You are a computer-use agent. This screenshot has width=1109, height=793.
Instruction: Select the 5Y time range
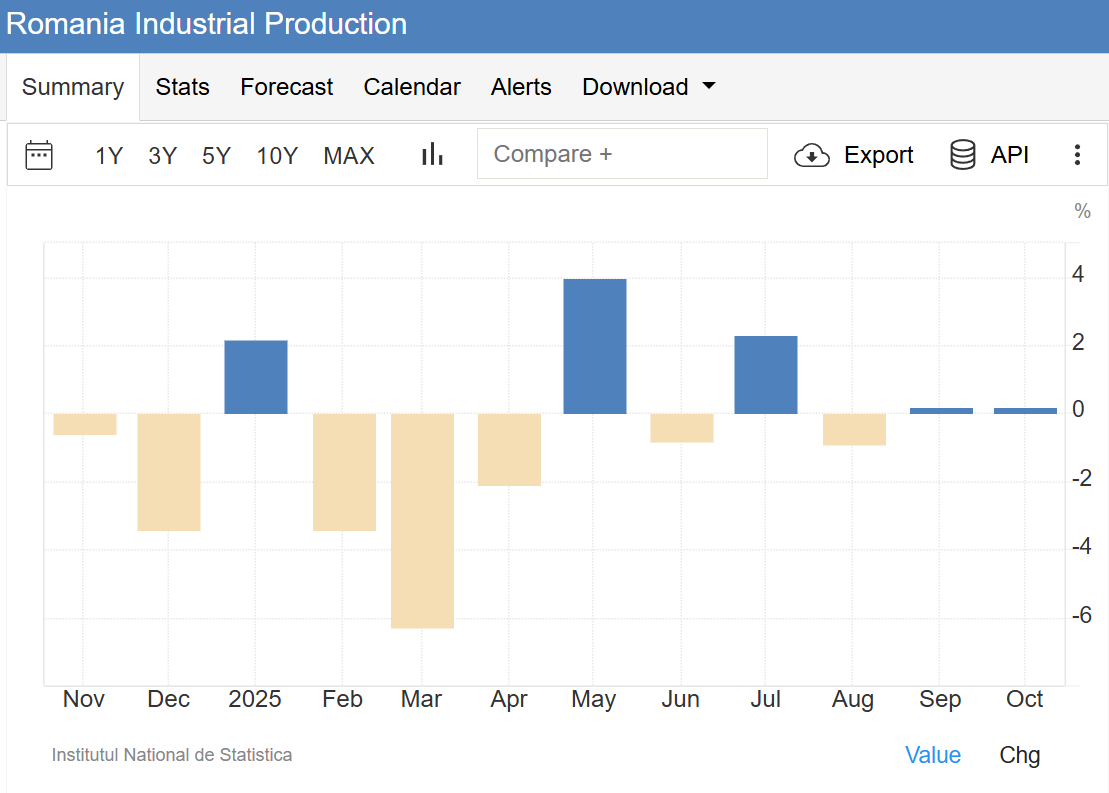(x=216, y=156)
